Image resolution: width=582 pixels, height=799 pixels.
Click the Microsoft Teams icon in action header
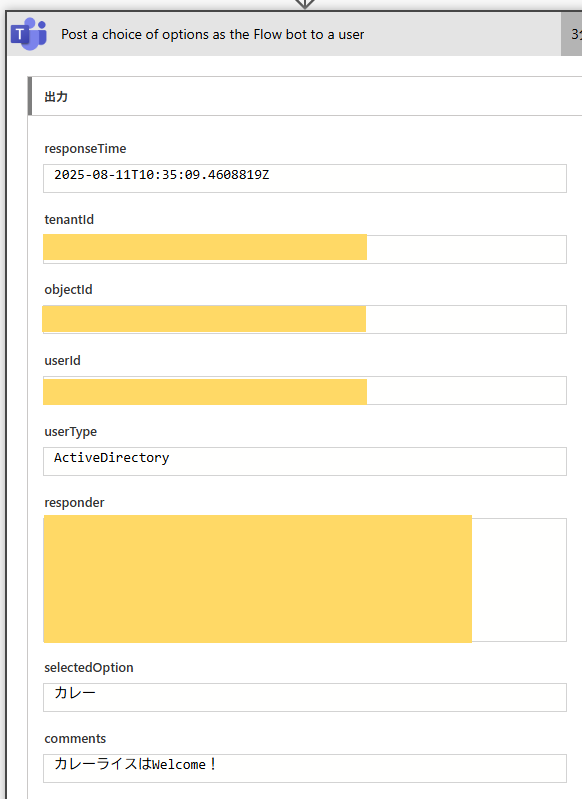pyautogui.click(x=29, y=34)
